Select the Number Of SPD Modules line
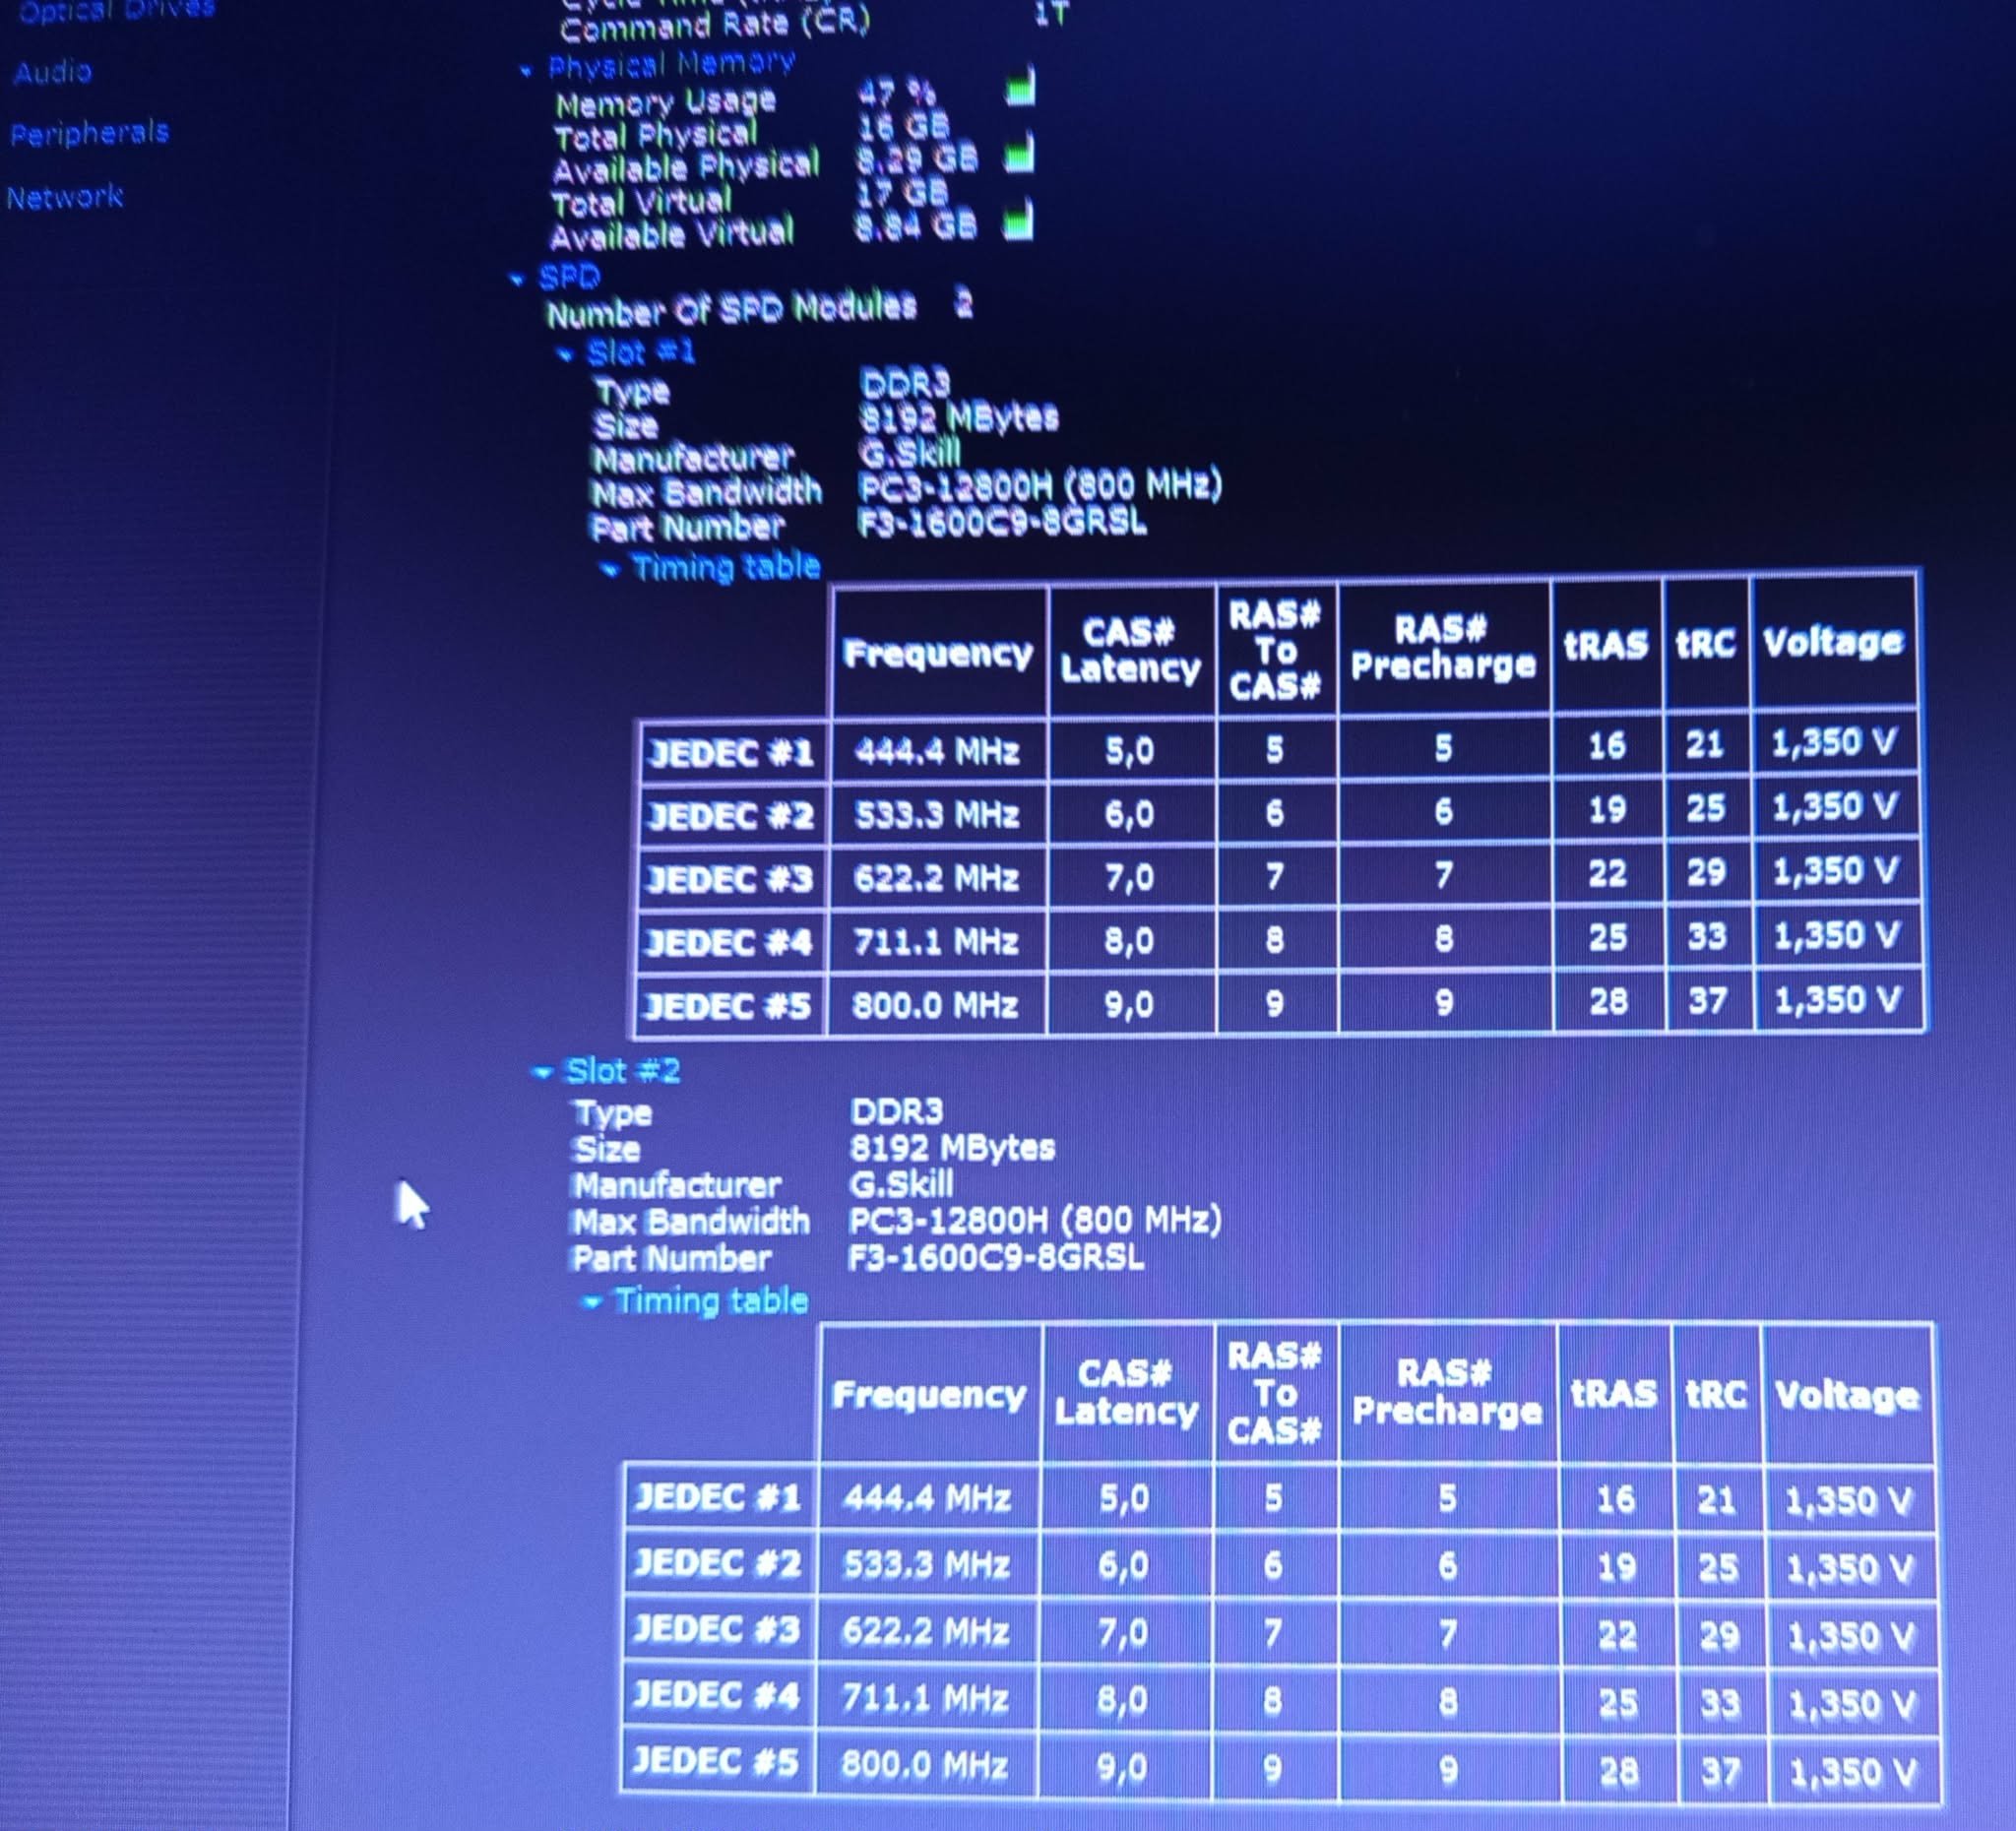The height and width of the screenshot is (1831, 2016). point(760,309)
